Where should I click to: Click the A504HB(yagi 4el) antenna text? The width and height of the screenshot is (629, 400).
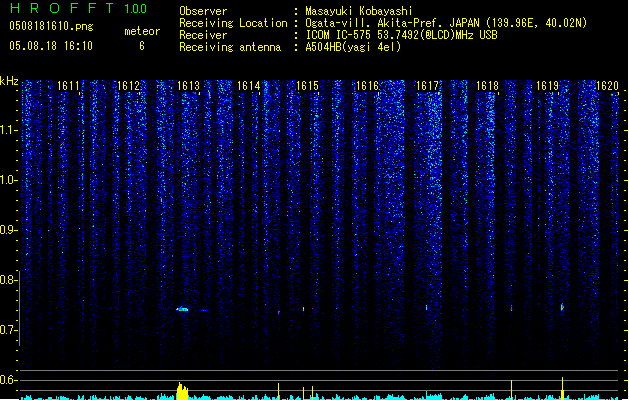point(353,47)
